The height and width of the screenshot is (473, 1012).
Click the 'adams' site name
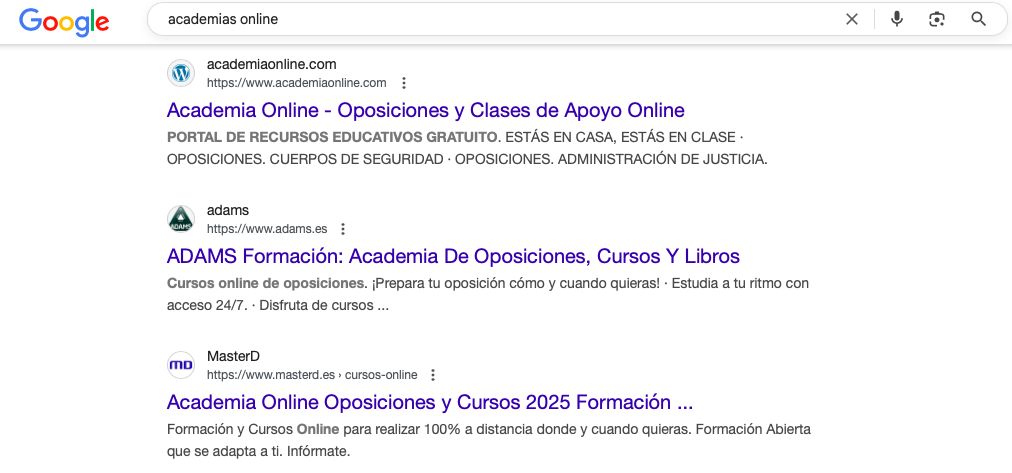(228, 210)
